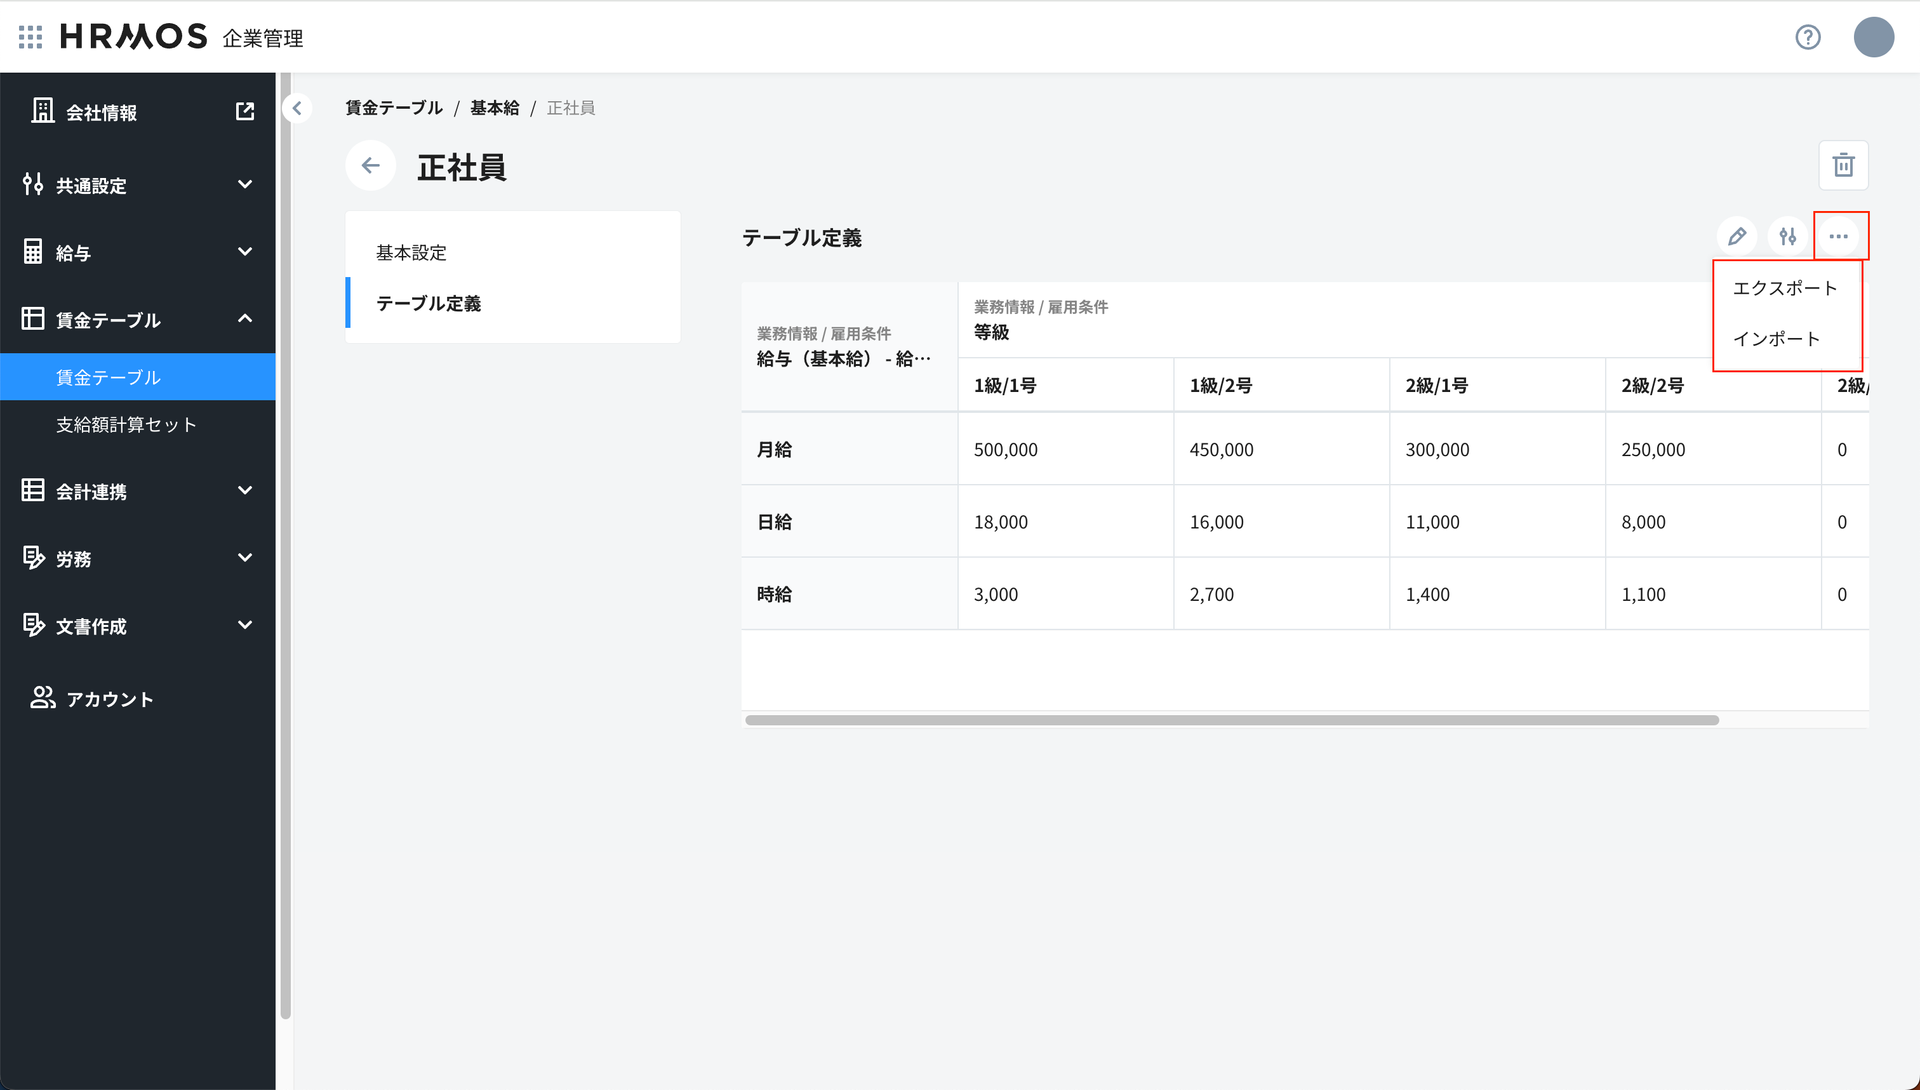Image resolution: width=1920 pixels, height=1090 pixels.
Task: Click the help question mark icon
Action: (x=1807, y=37)
